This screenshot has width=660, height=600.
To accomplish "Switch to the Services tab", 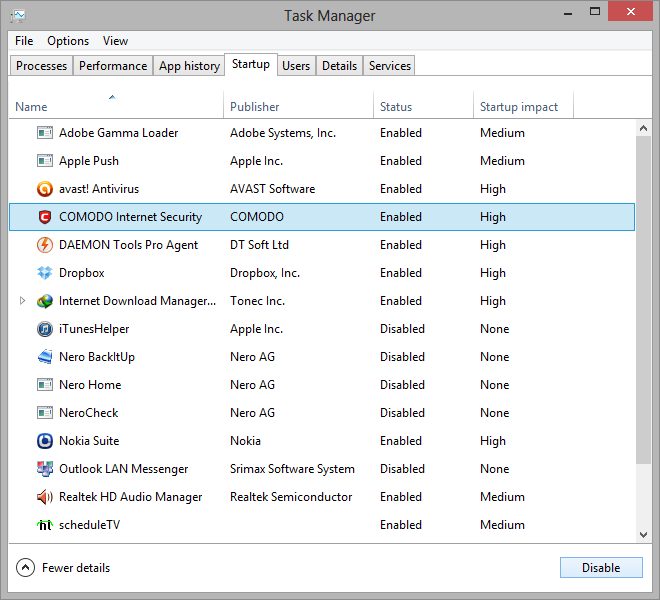I will (x=389, y=66).
